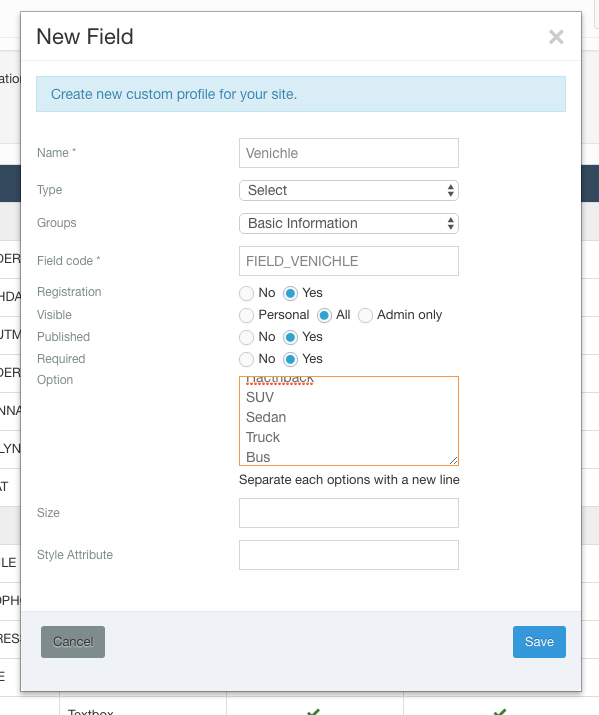Viewport: 599px width, 715px height.
Task: Choose Admin only visibility option
Action: pos(365,315)
